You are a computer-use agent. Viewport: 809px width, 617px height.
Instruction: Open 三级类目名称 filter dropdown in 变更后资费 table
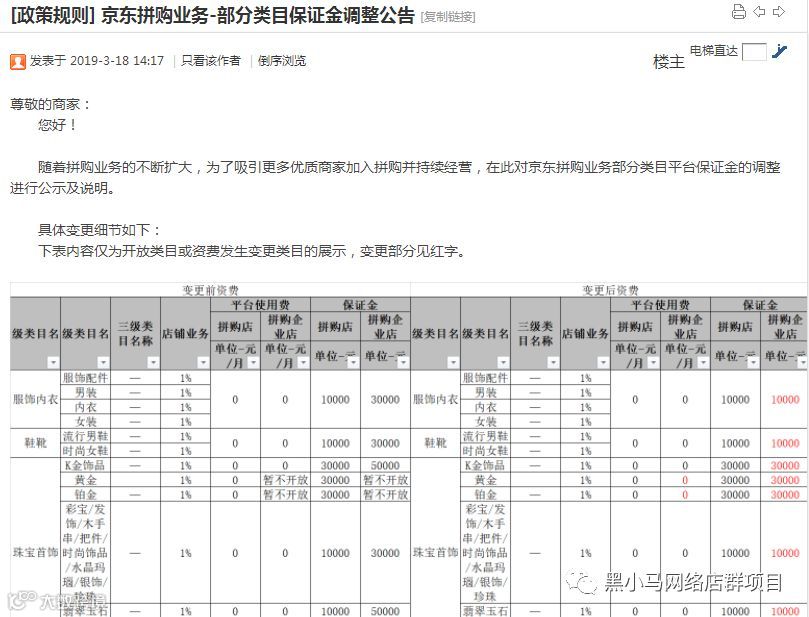coord(553,363)
